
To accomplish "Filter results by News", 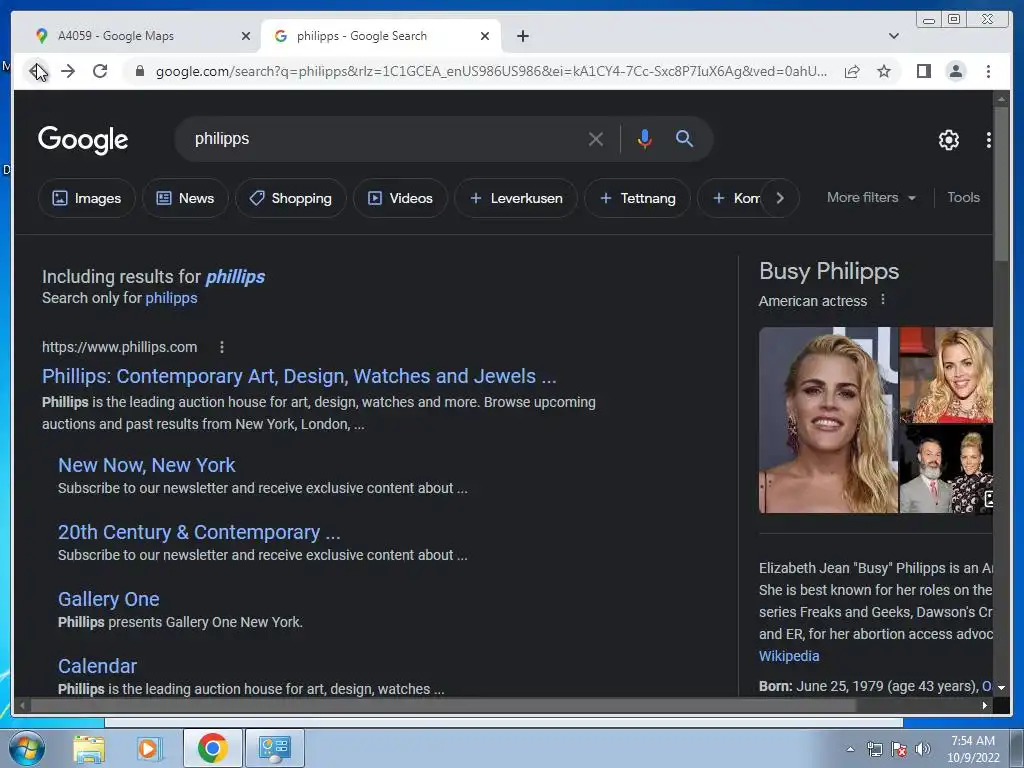I will (185, 198).
